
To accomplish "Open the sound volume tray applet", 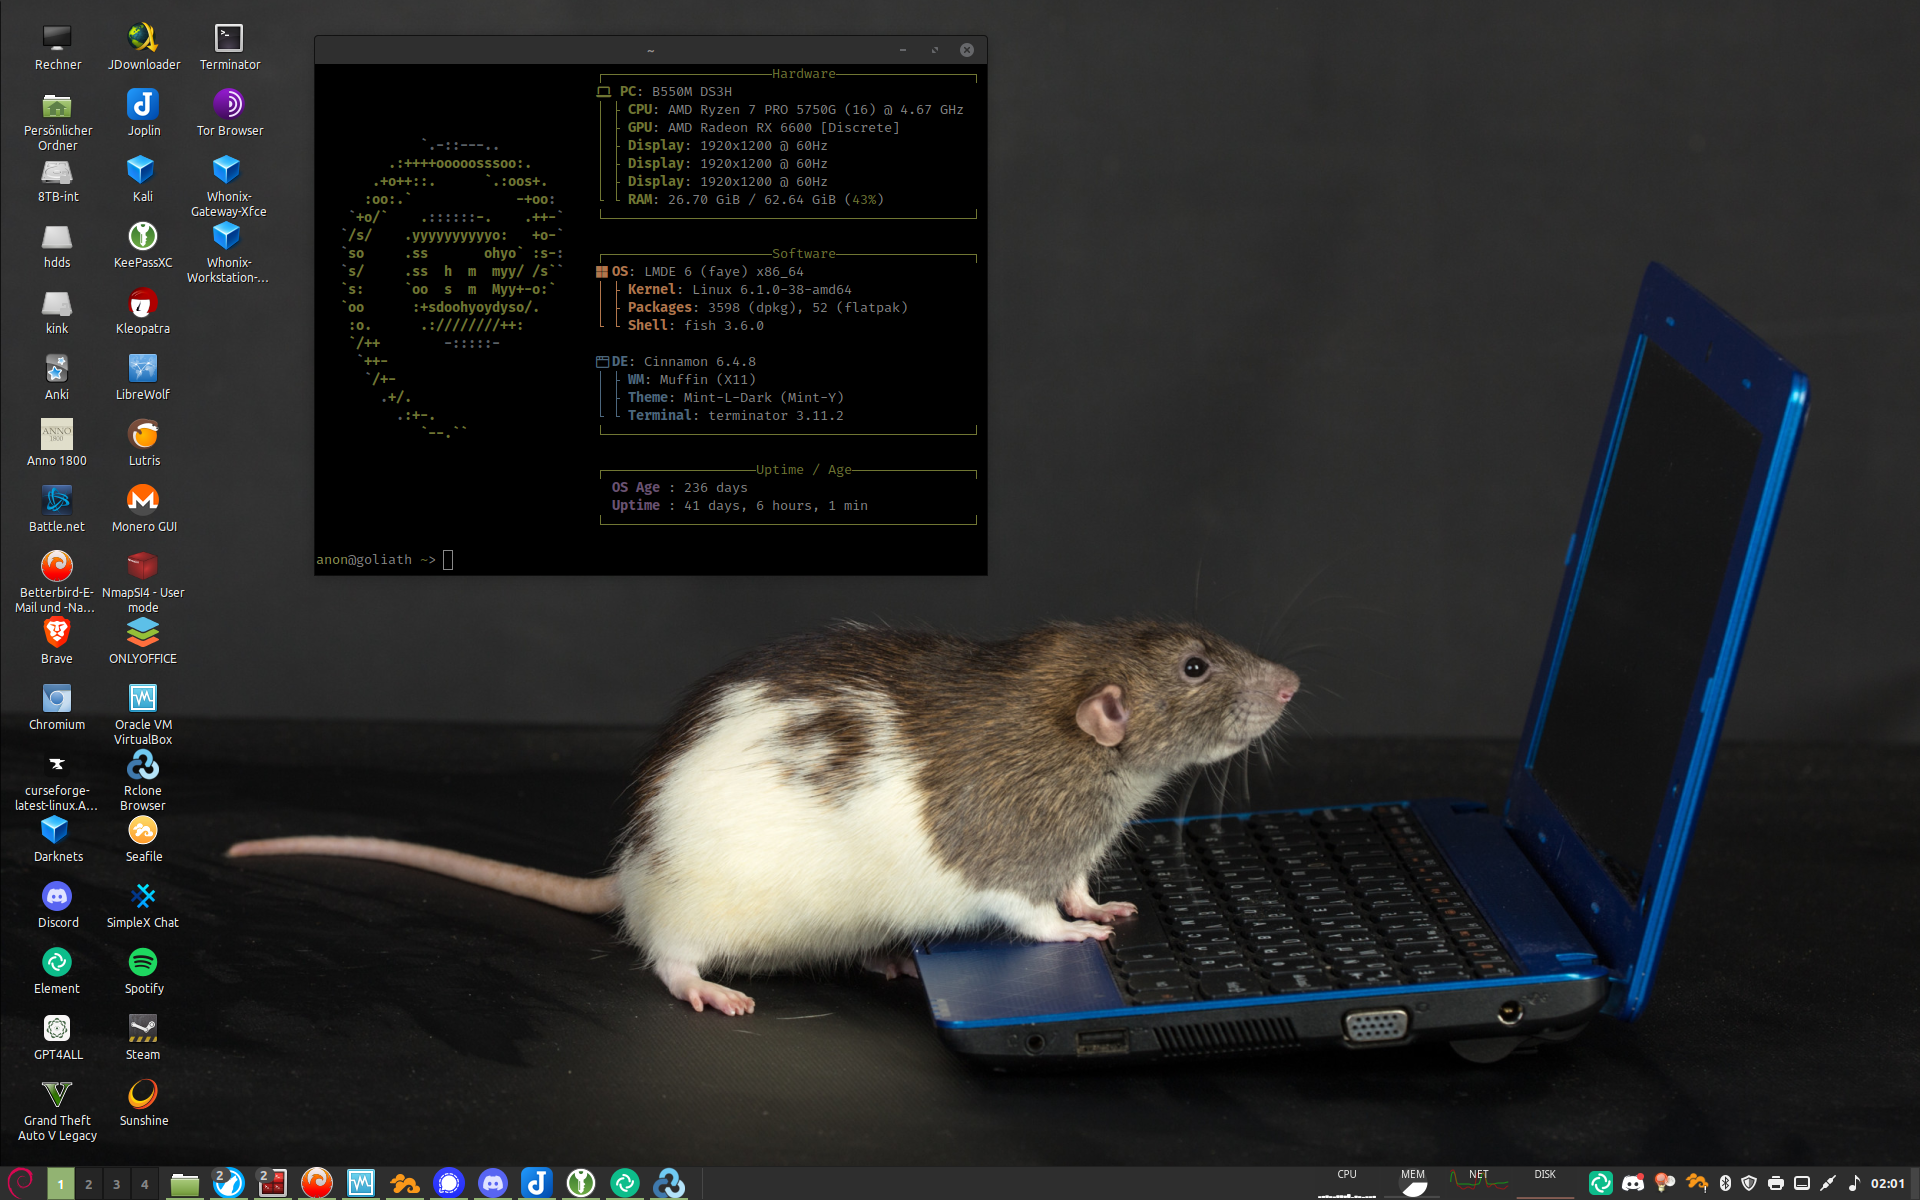I will point(1854,1183).
